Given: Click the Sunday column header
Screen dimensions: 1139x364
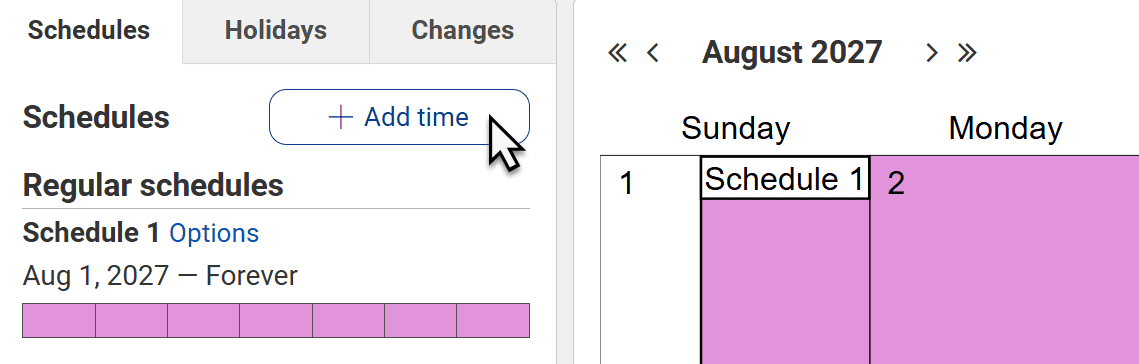Looking at the screenshot, I should (735, 129).
